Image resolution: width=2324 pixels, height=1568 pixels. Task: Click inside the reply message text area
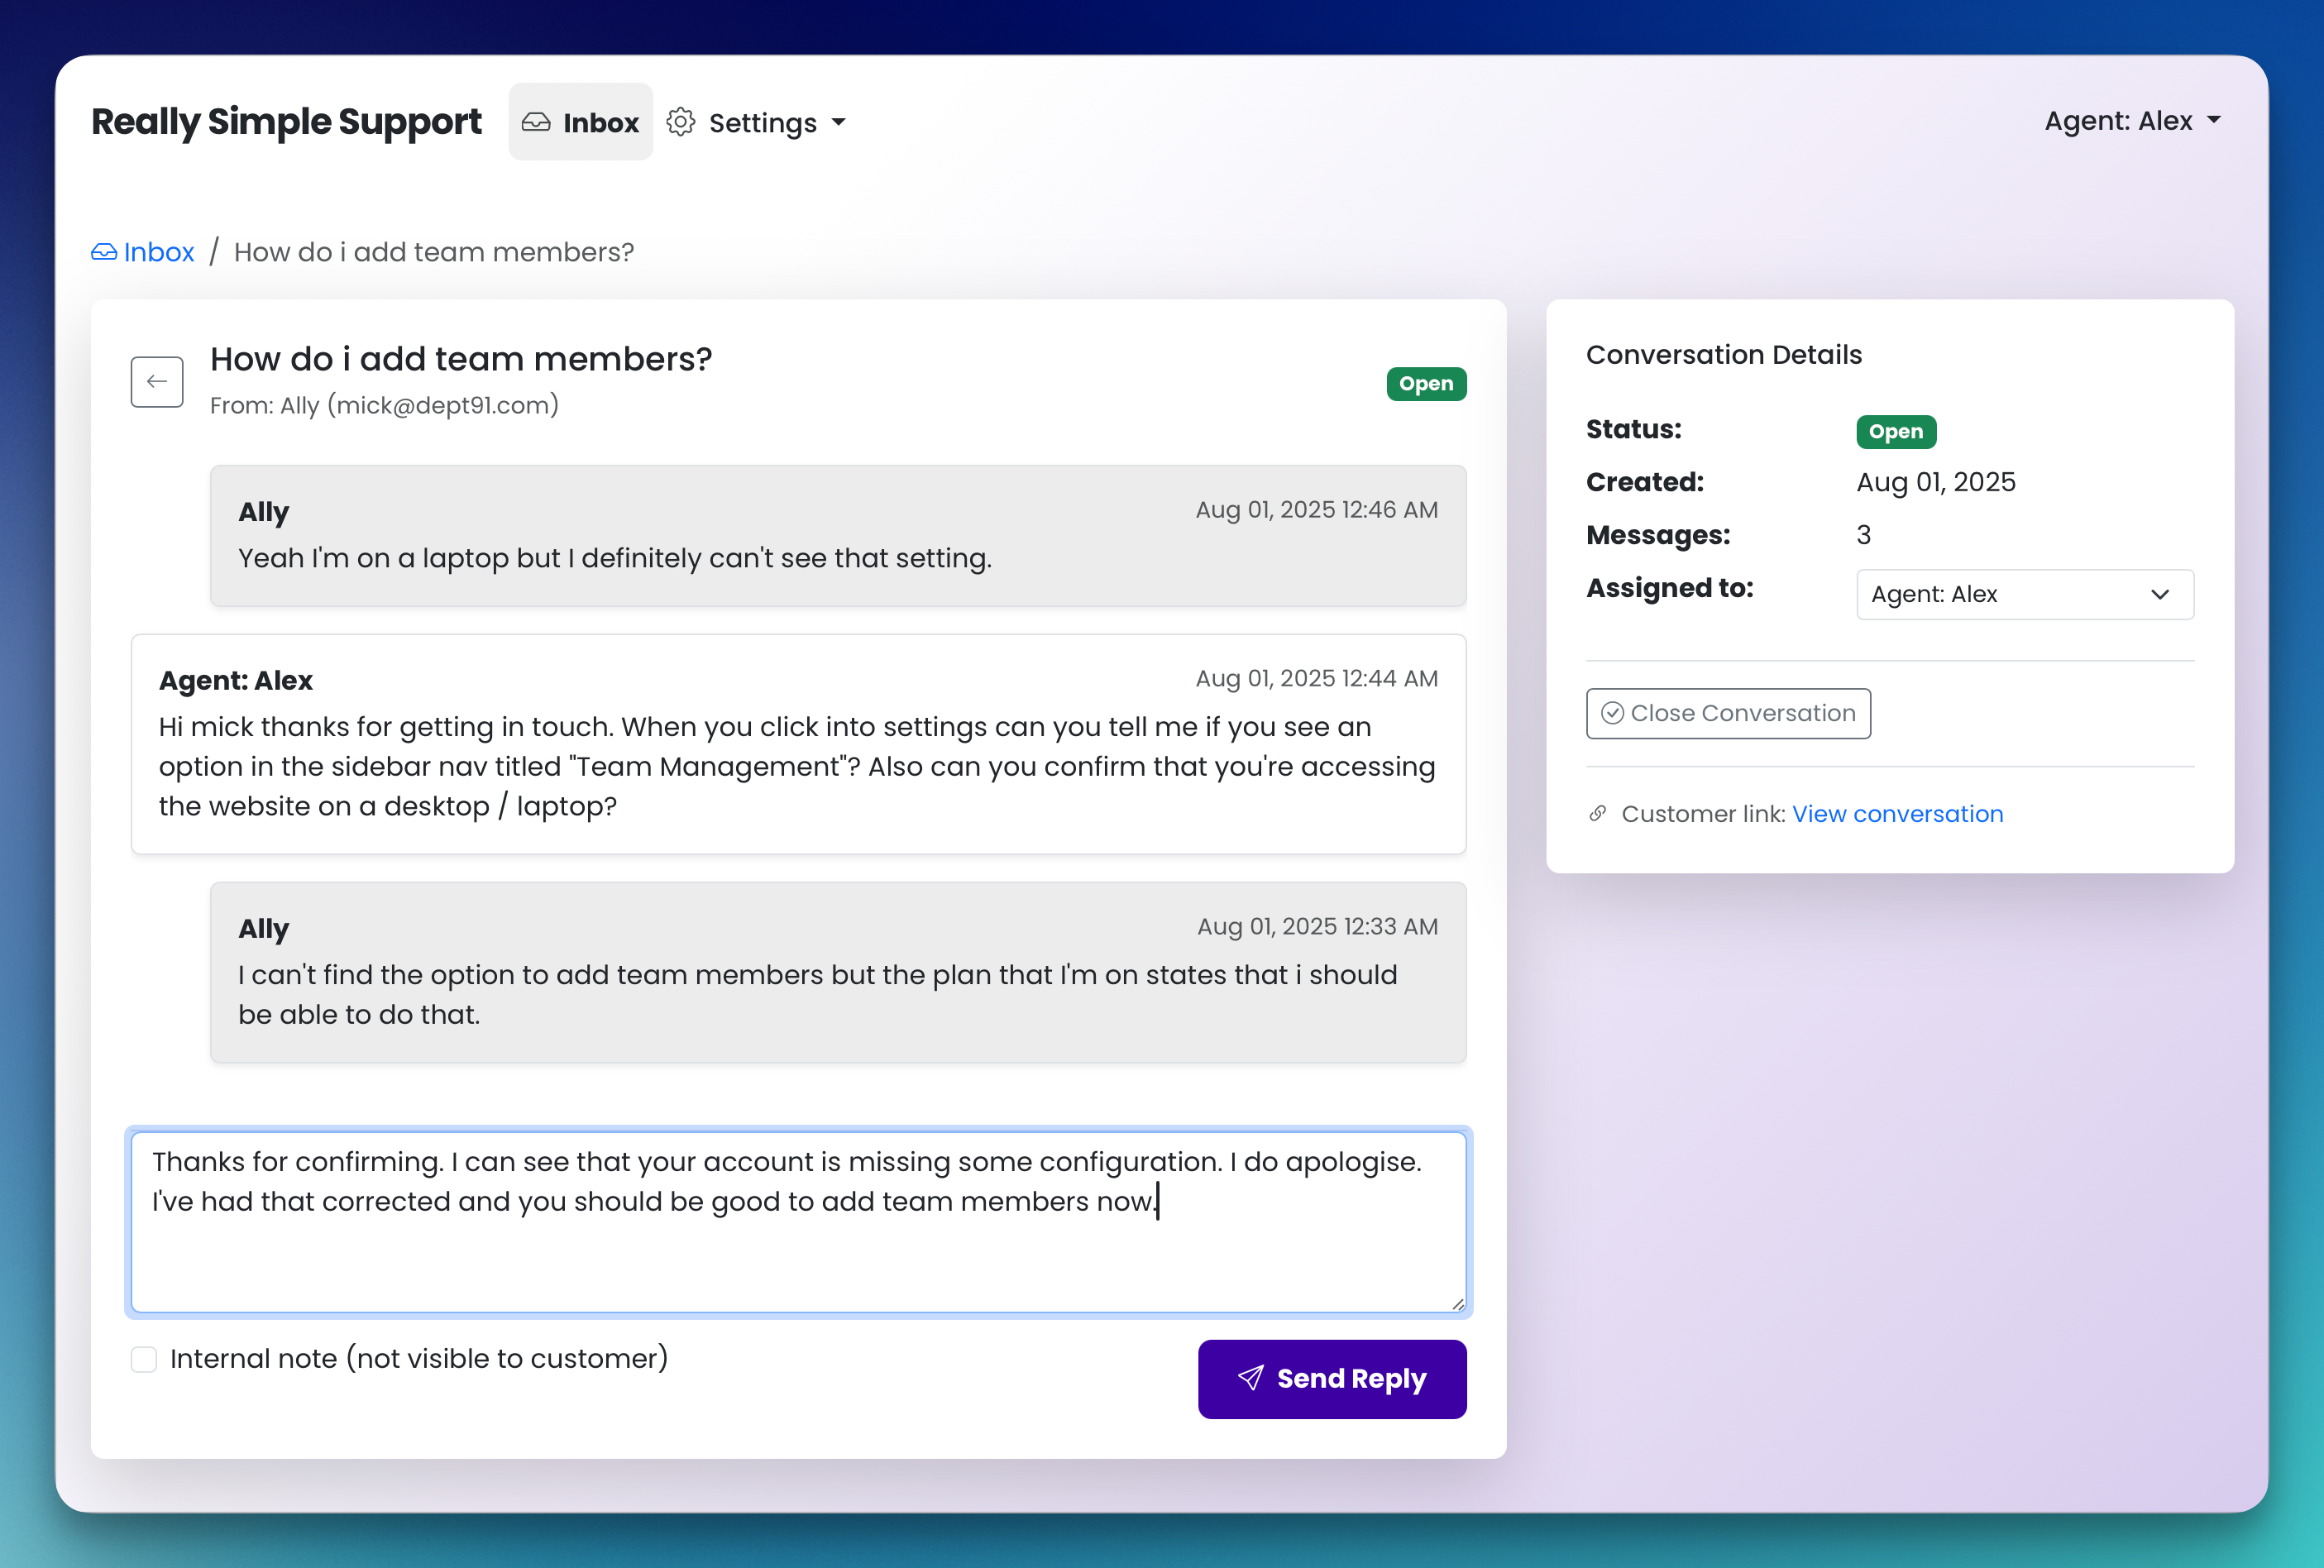pos(798,1255)
